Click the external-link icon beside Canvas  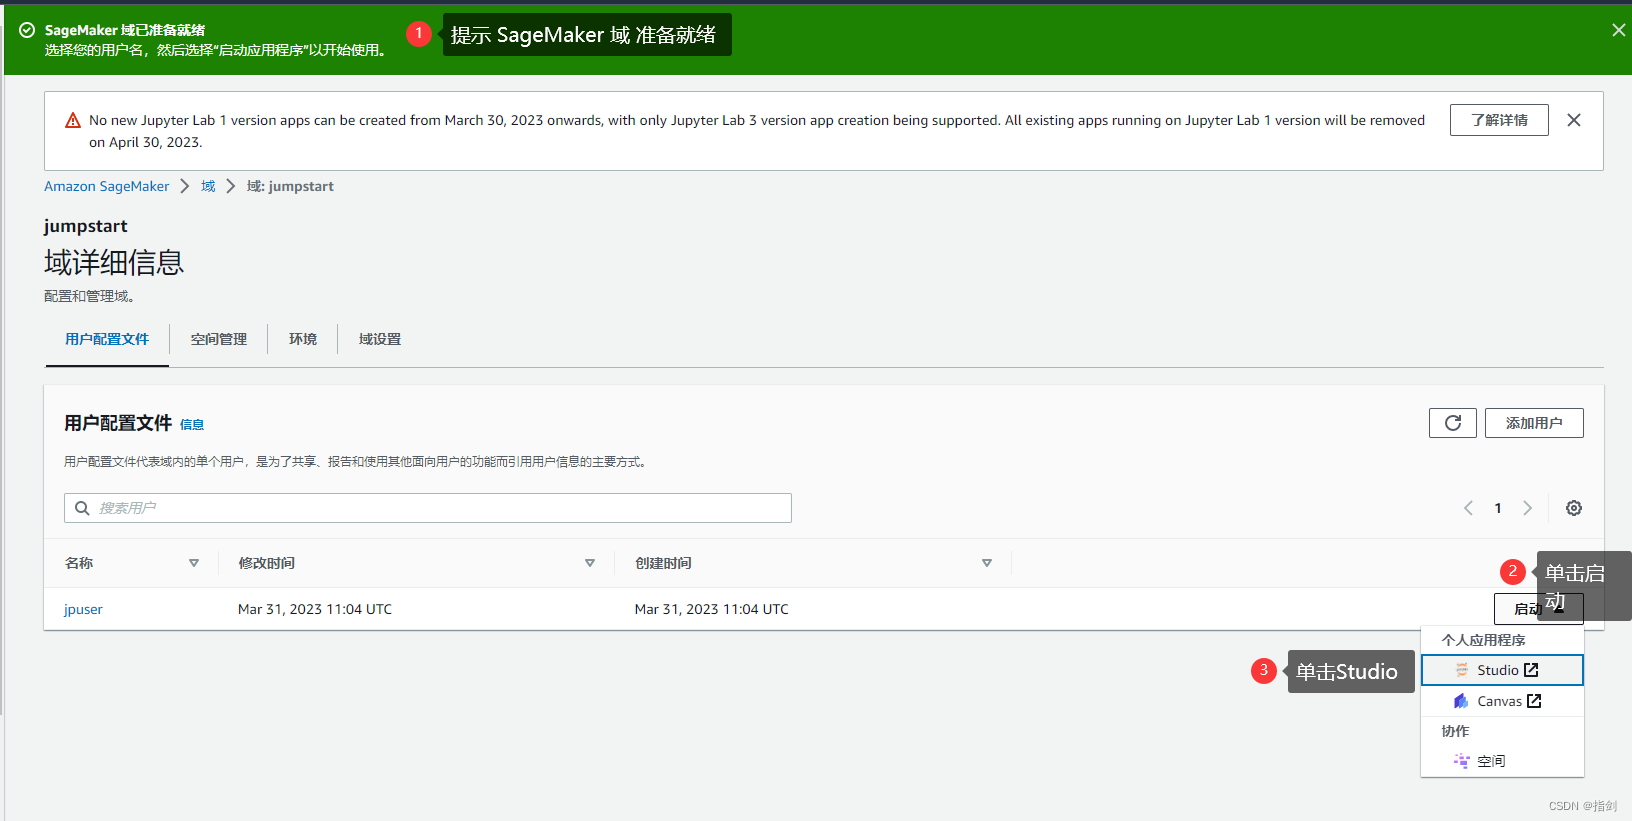click(x=1534, y=701)
